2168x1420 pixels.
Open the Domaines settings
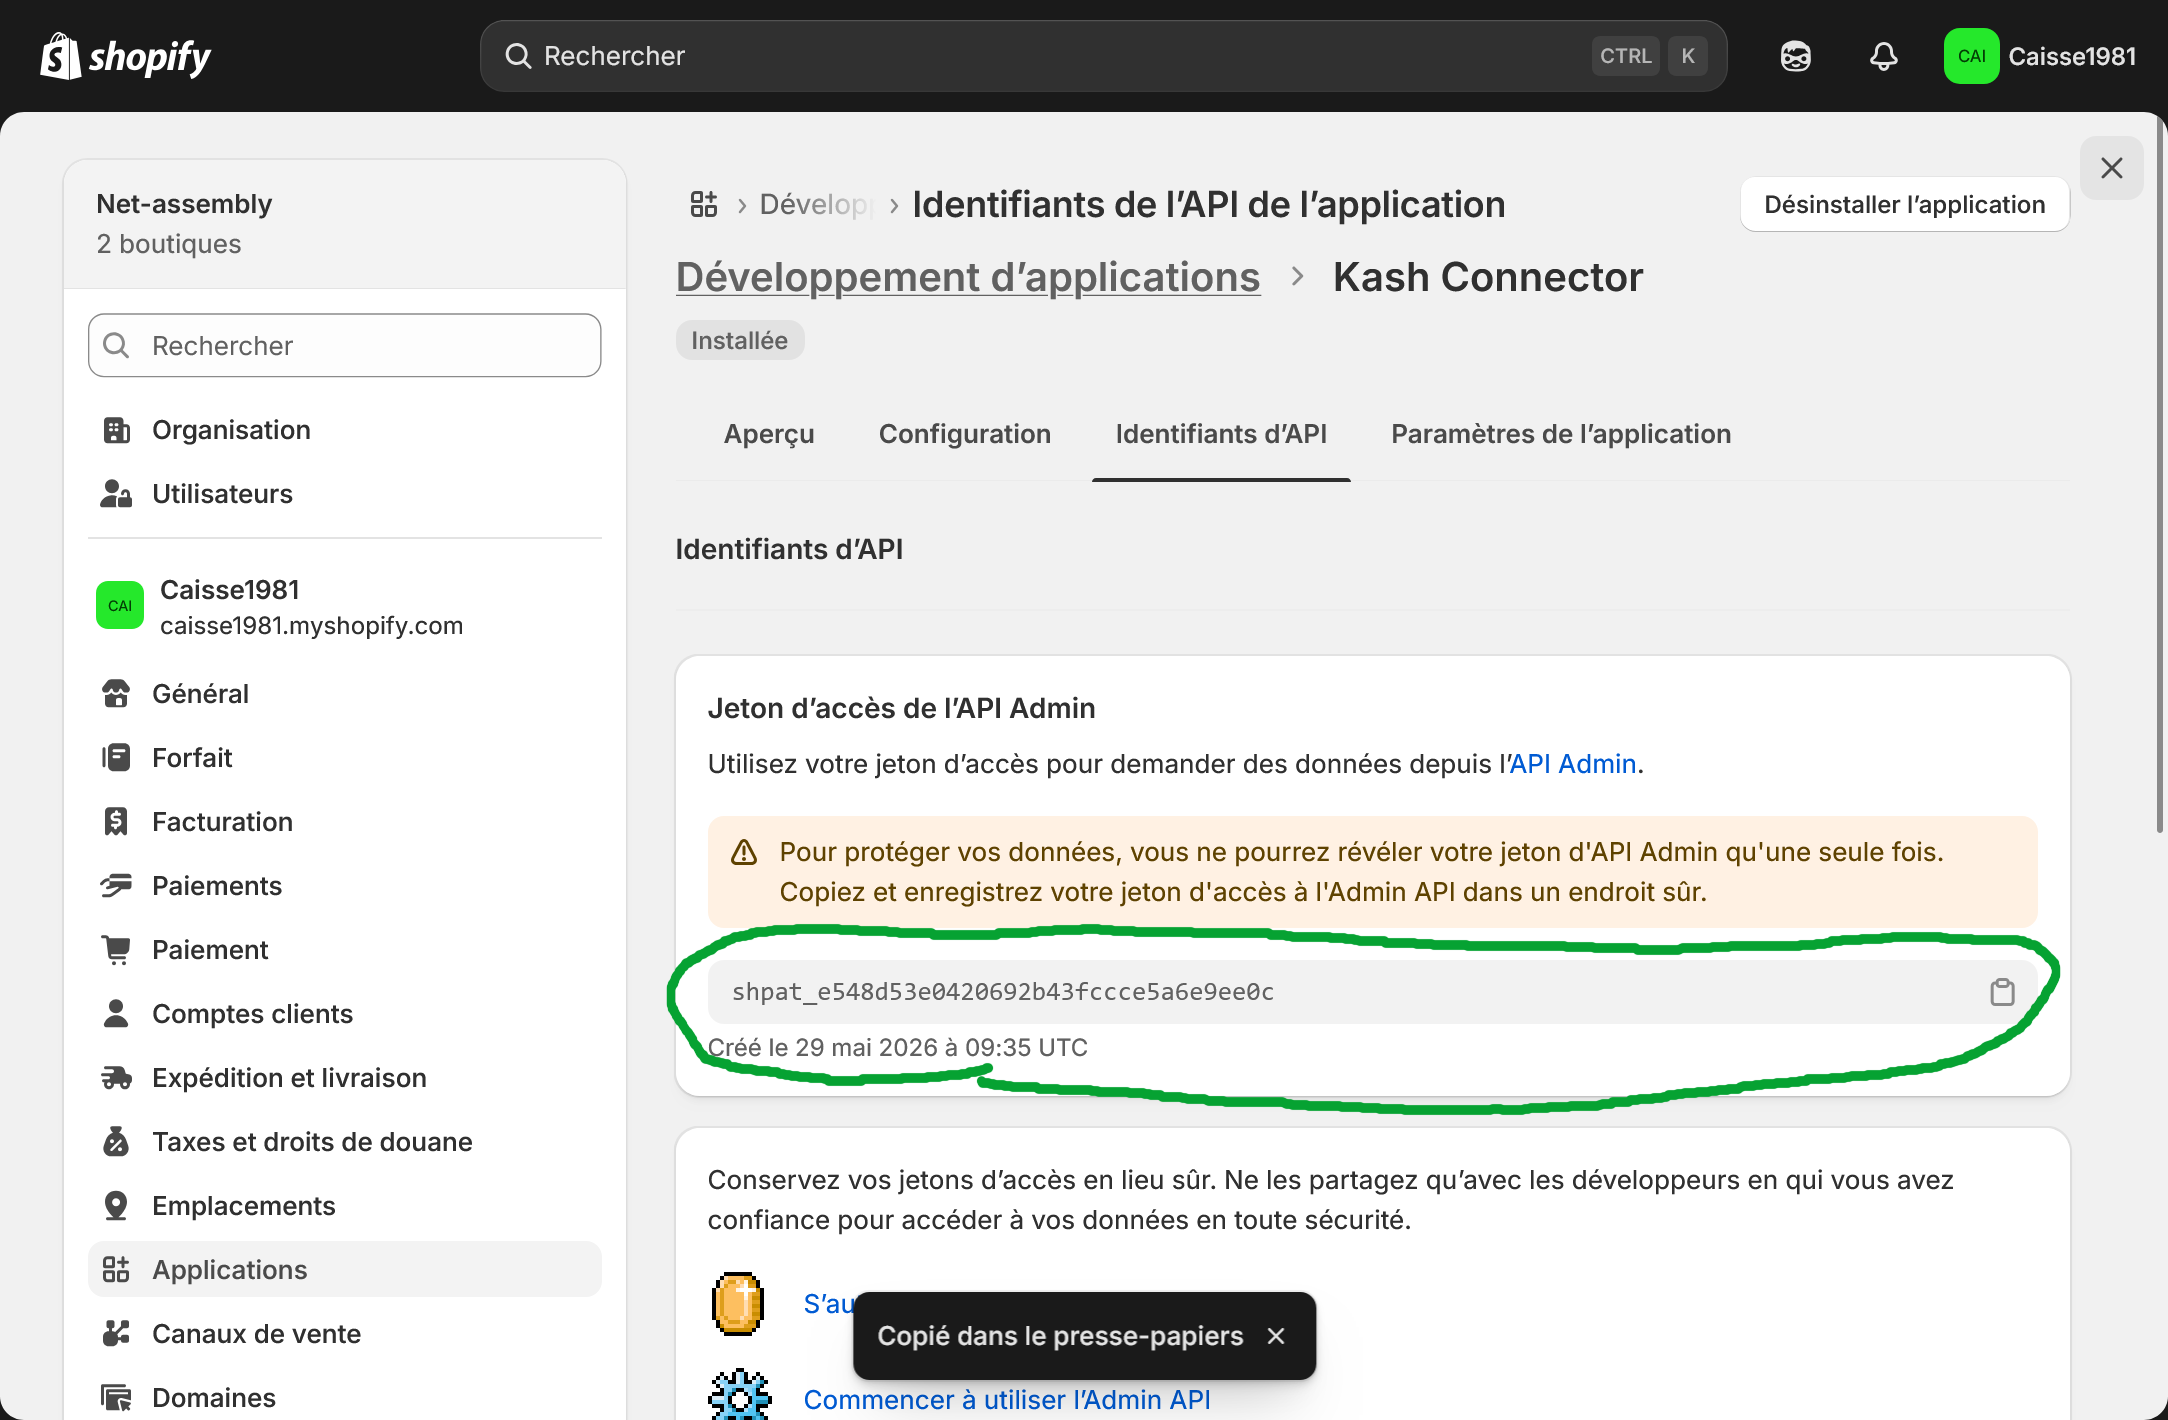(345, 1398)
